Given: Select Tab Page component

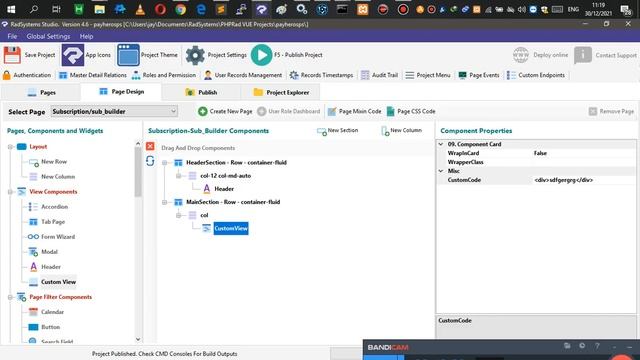Looking at the screenshot, I should (47, 222).
